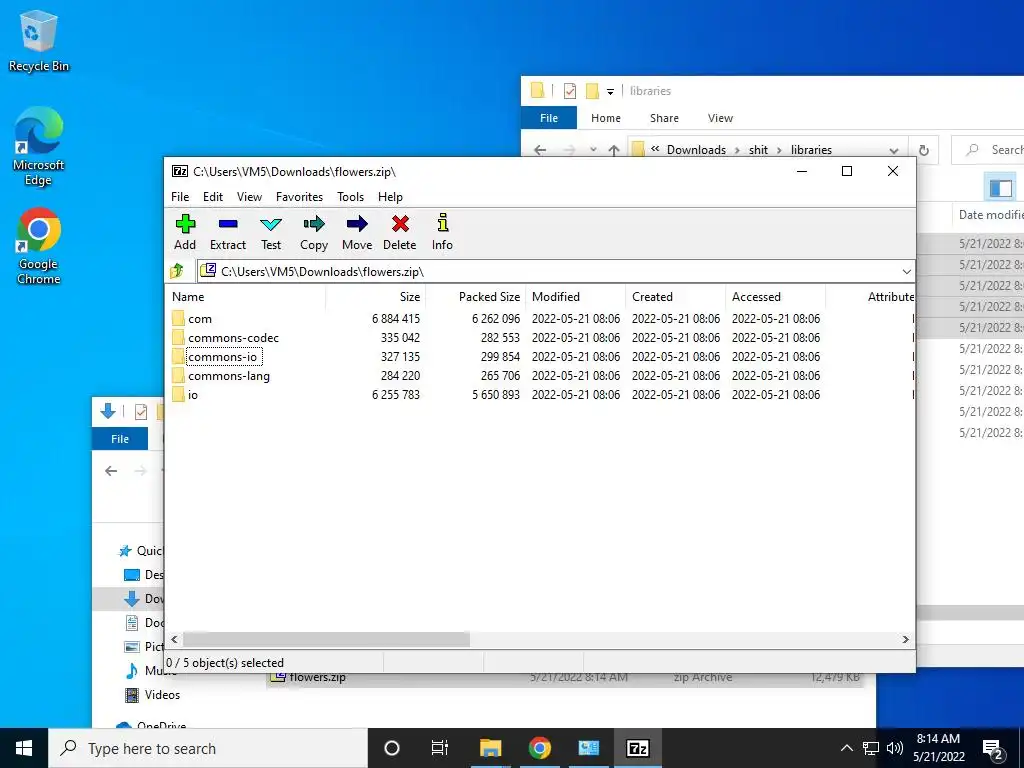Open the Edit menu in 7-Zip

[213, 197]
